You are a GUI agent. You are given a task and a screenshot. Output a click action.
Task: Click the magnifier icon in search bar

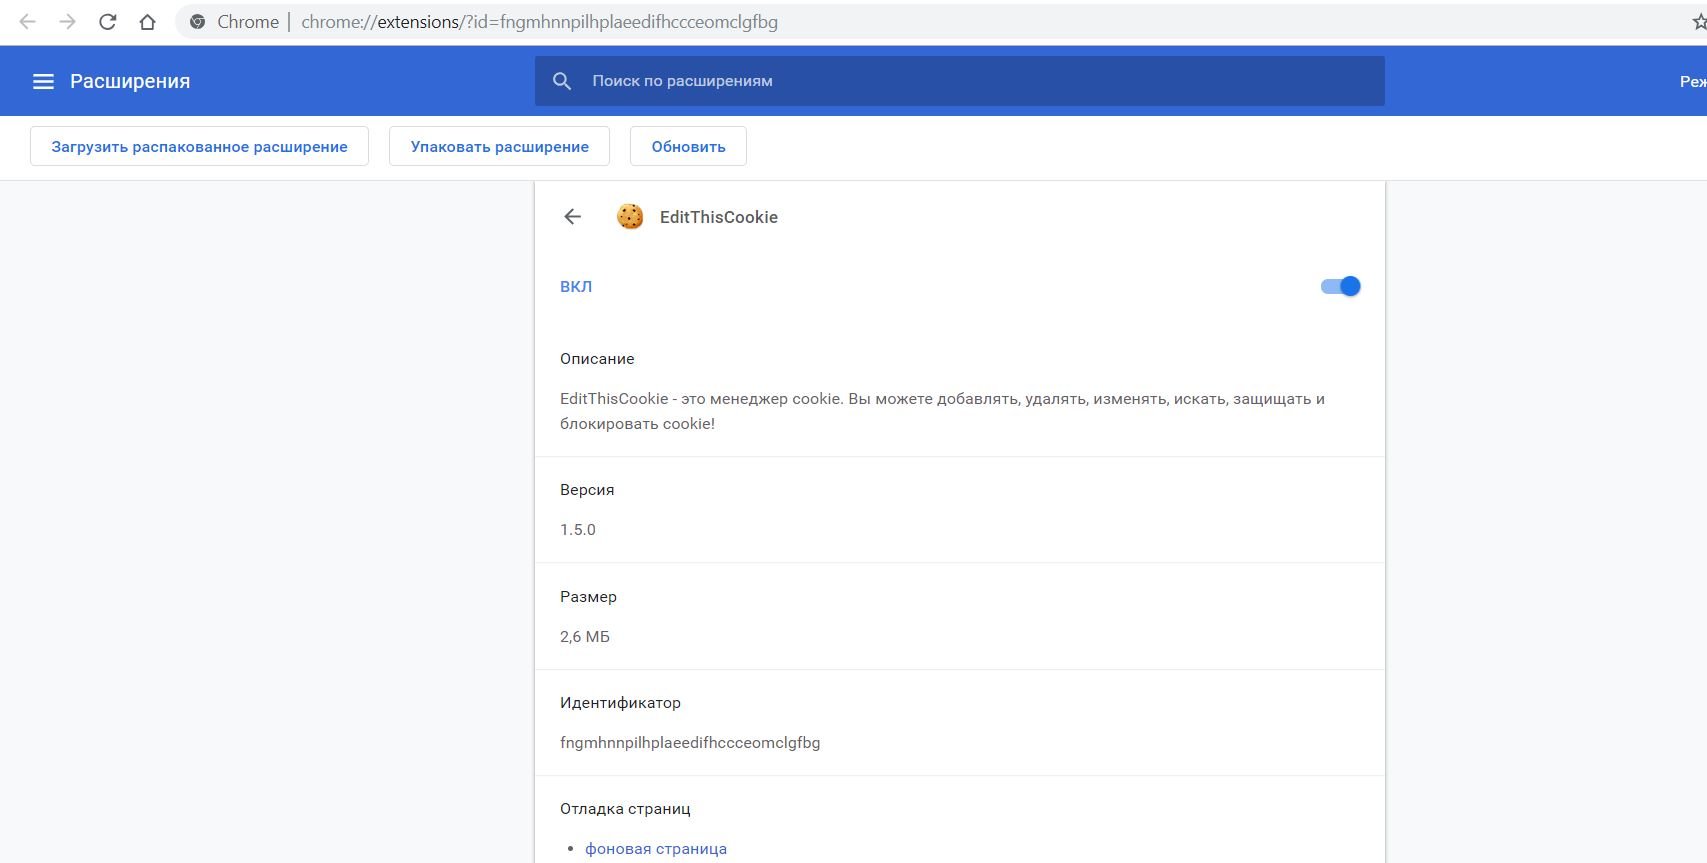click(x=562, y=81)
